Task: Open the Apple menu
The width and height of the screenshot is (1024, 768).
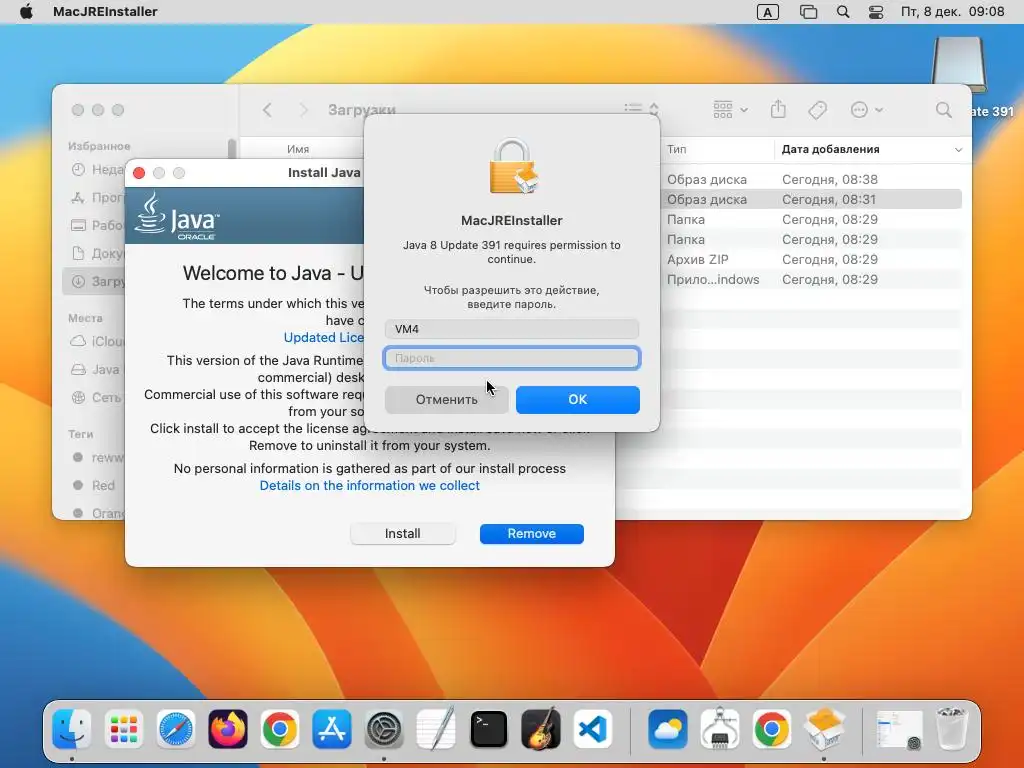Action: coord(26,12)
